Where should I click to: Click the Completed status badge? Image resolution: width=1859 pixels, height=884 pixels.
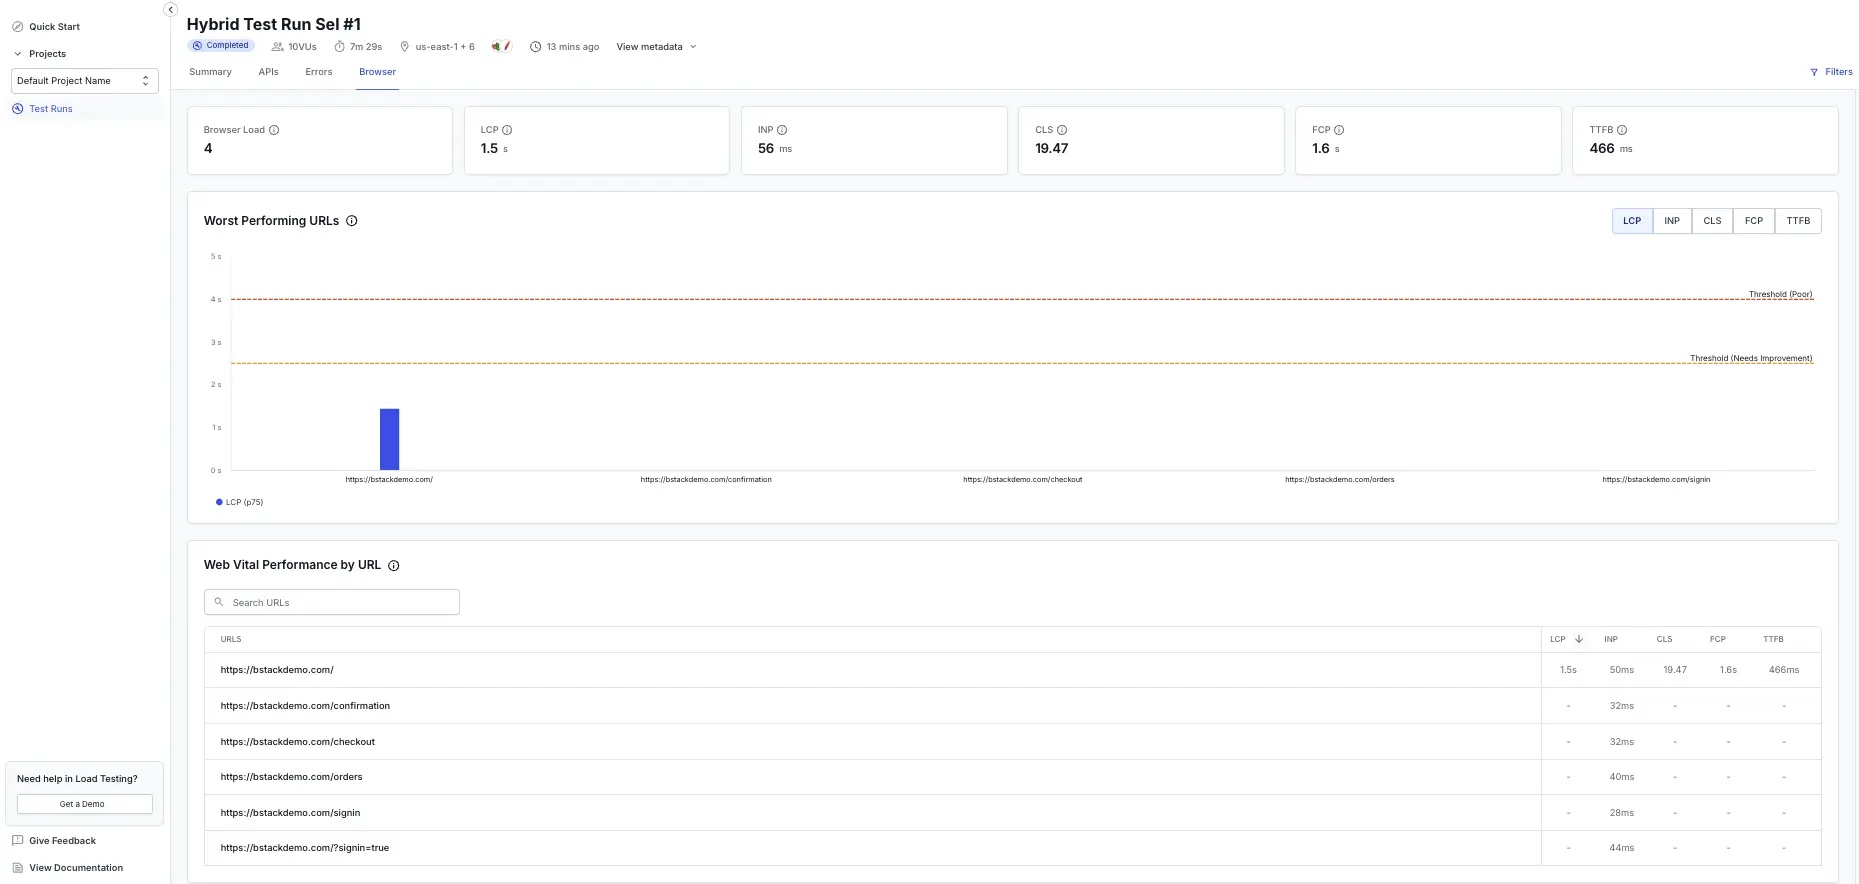tap(220, 46)
